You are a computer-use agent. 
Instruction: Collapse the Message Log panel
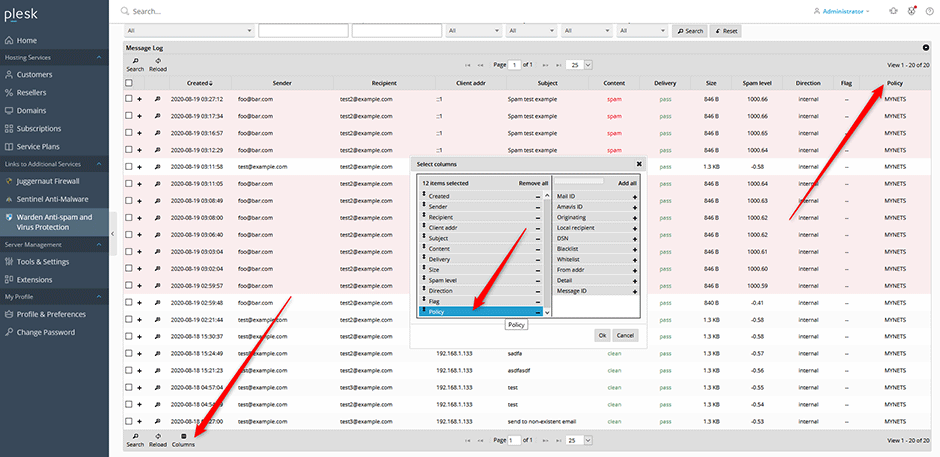(x=925, y=48)
